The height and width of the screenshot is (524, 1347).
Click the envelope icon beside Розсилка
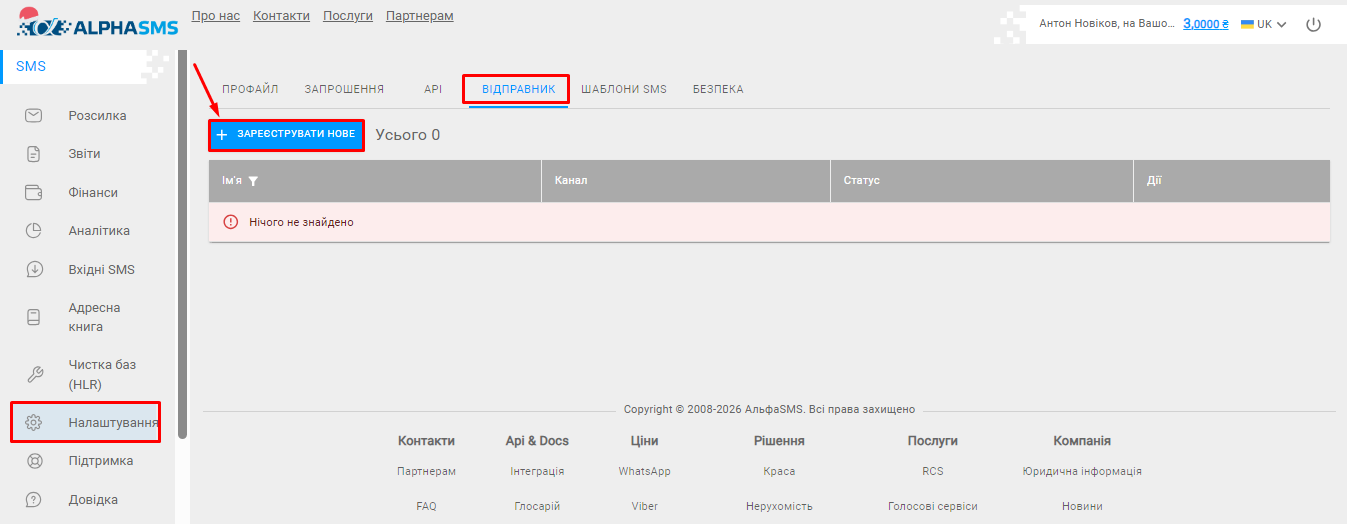34,116
